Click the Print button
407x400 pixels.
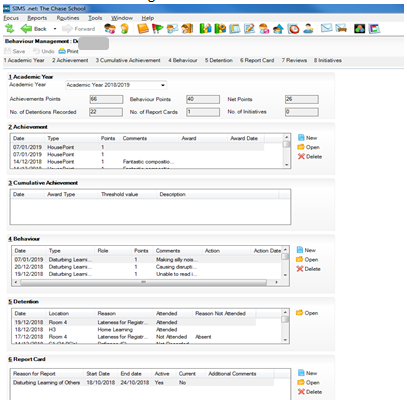click(68, 51)
